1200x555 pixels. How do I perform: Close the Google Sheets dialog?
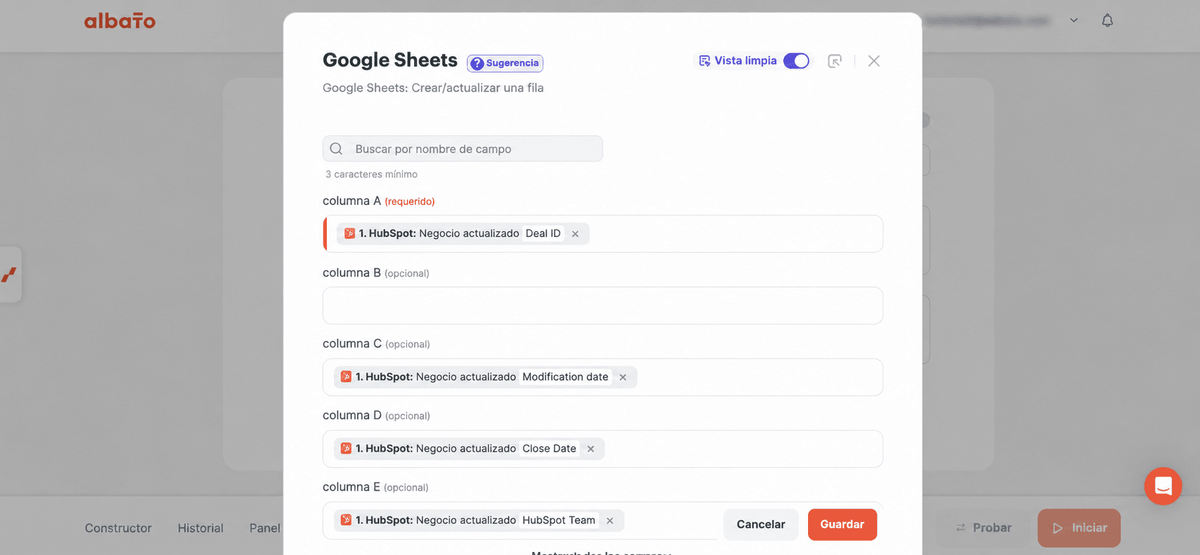coord(874,61)
